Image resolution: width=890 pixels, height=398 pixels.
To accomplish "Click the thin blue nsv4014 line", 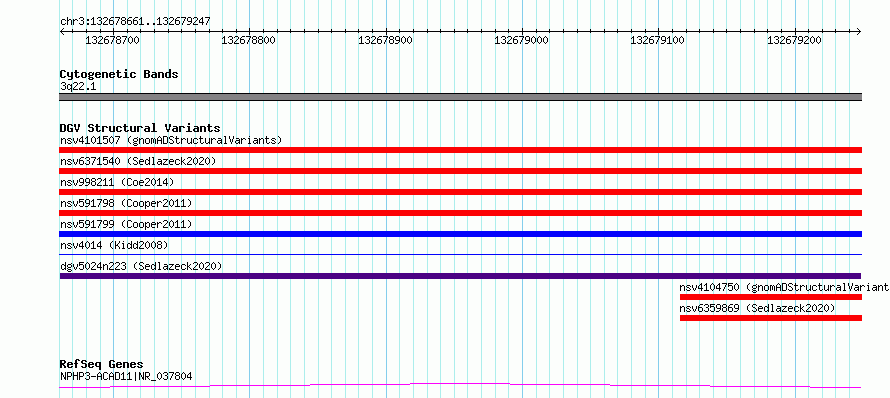I will (460, 255).
